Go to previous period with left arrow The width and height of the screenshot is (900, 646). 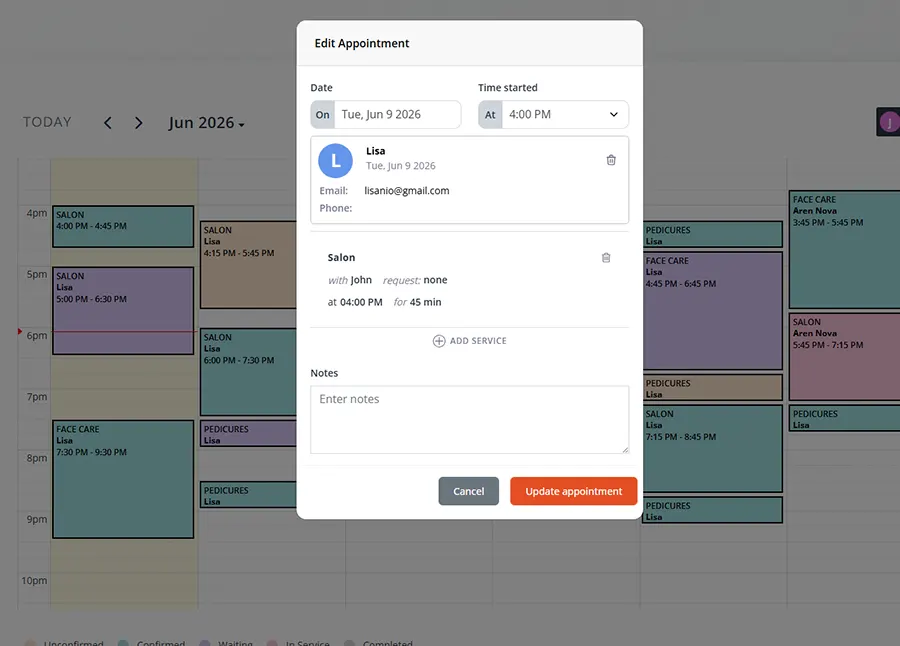108,123
